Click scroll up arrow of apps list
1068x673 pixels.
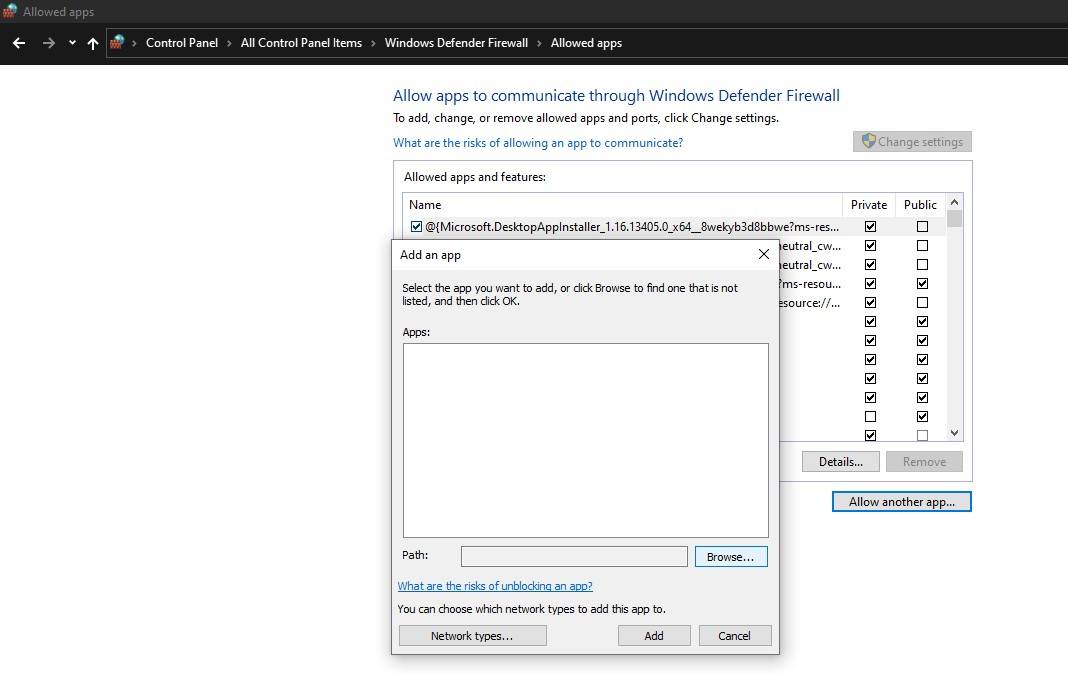pos(954,202)
